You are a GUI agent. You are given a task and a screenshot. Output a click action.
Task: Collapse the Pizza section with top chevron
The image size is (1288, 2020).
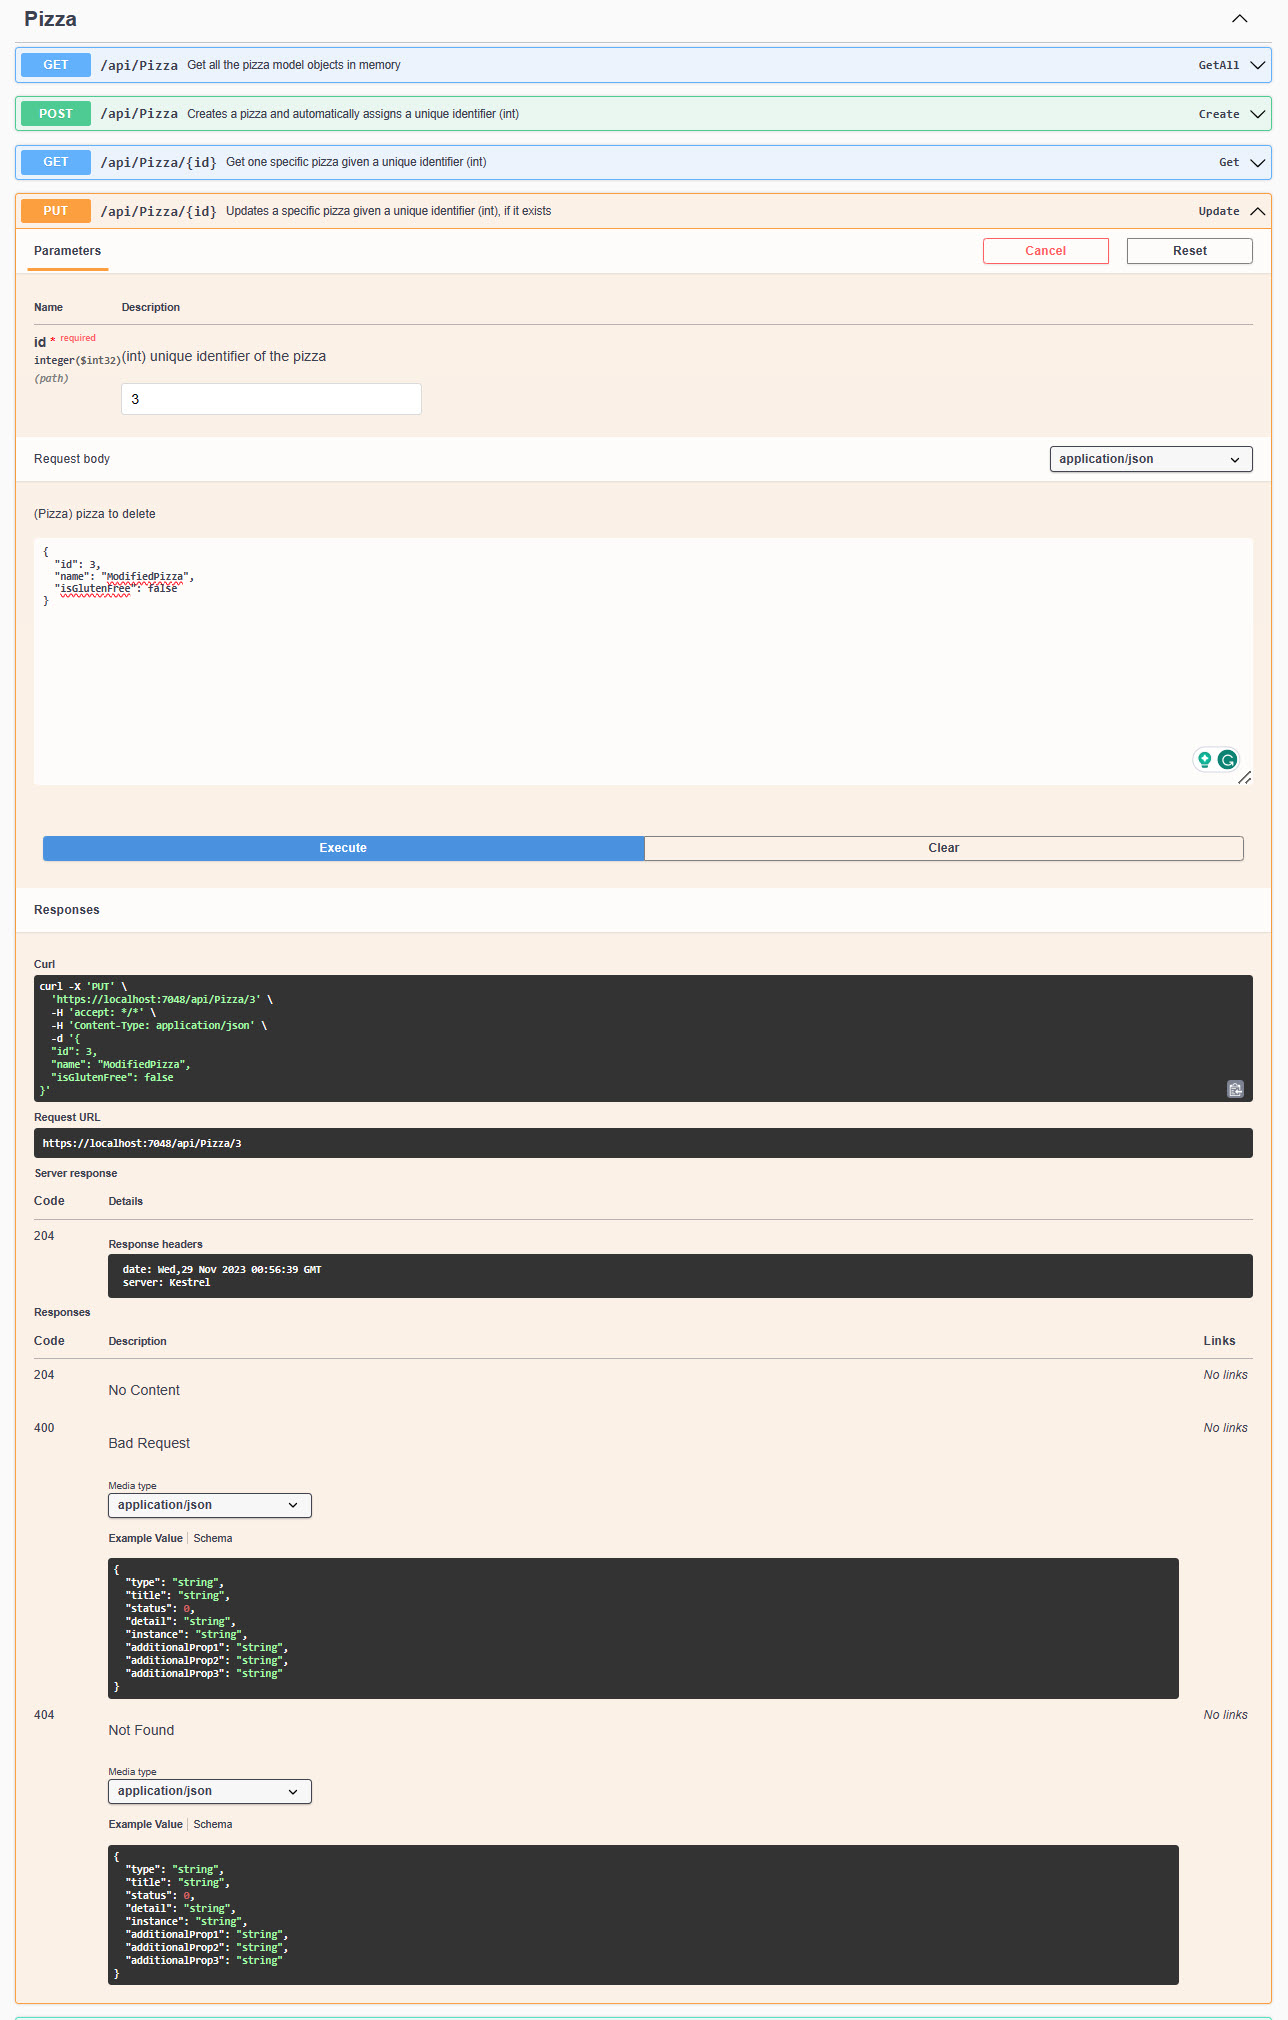click(x=1239, y=19)
